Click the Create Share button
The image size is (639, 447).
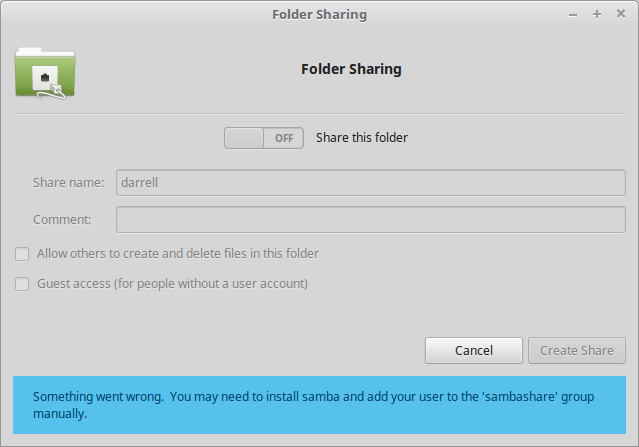point(576,350)
